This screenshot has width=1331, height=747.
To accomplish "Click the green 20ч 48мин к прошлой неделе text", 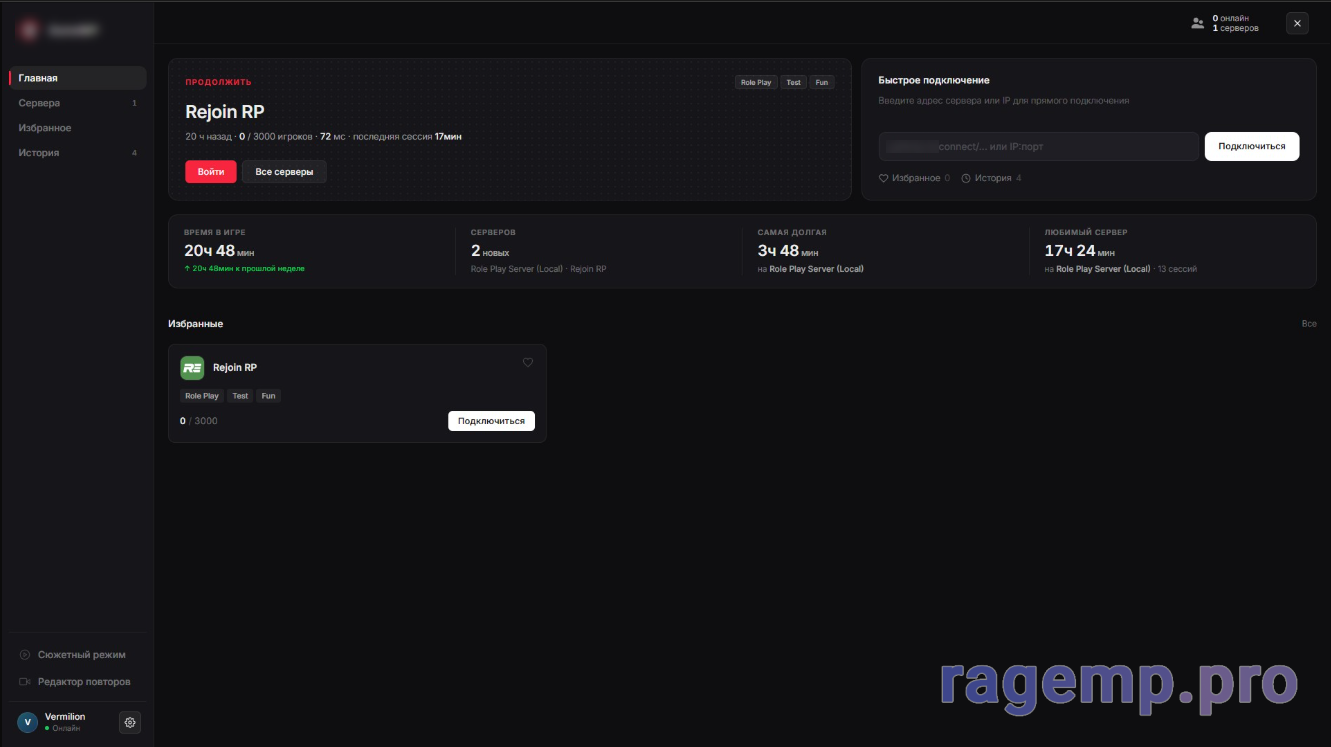I will (x=245, y=269).
